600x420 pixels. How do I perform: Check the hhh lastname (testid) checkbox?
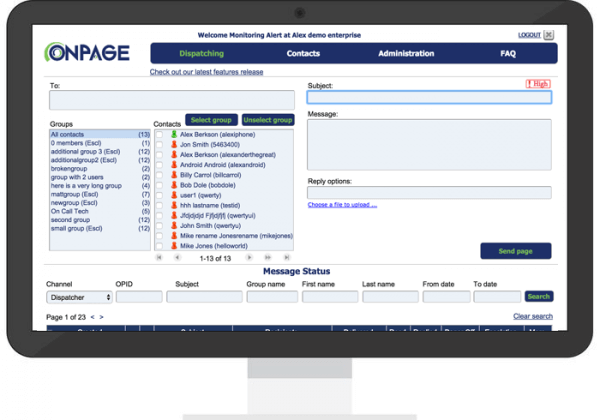coord(159,205)
